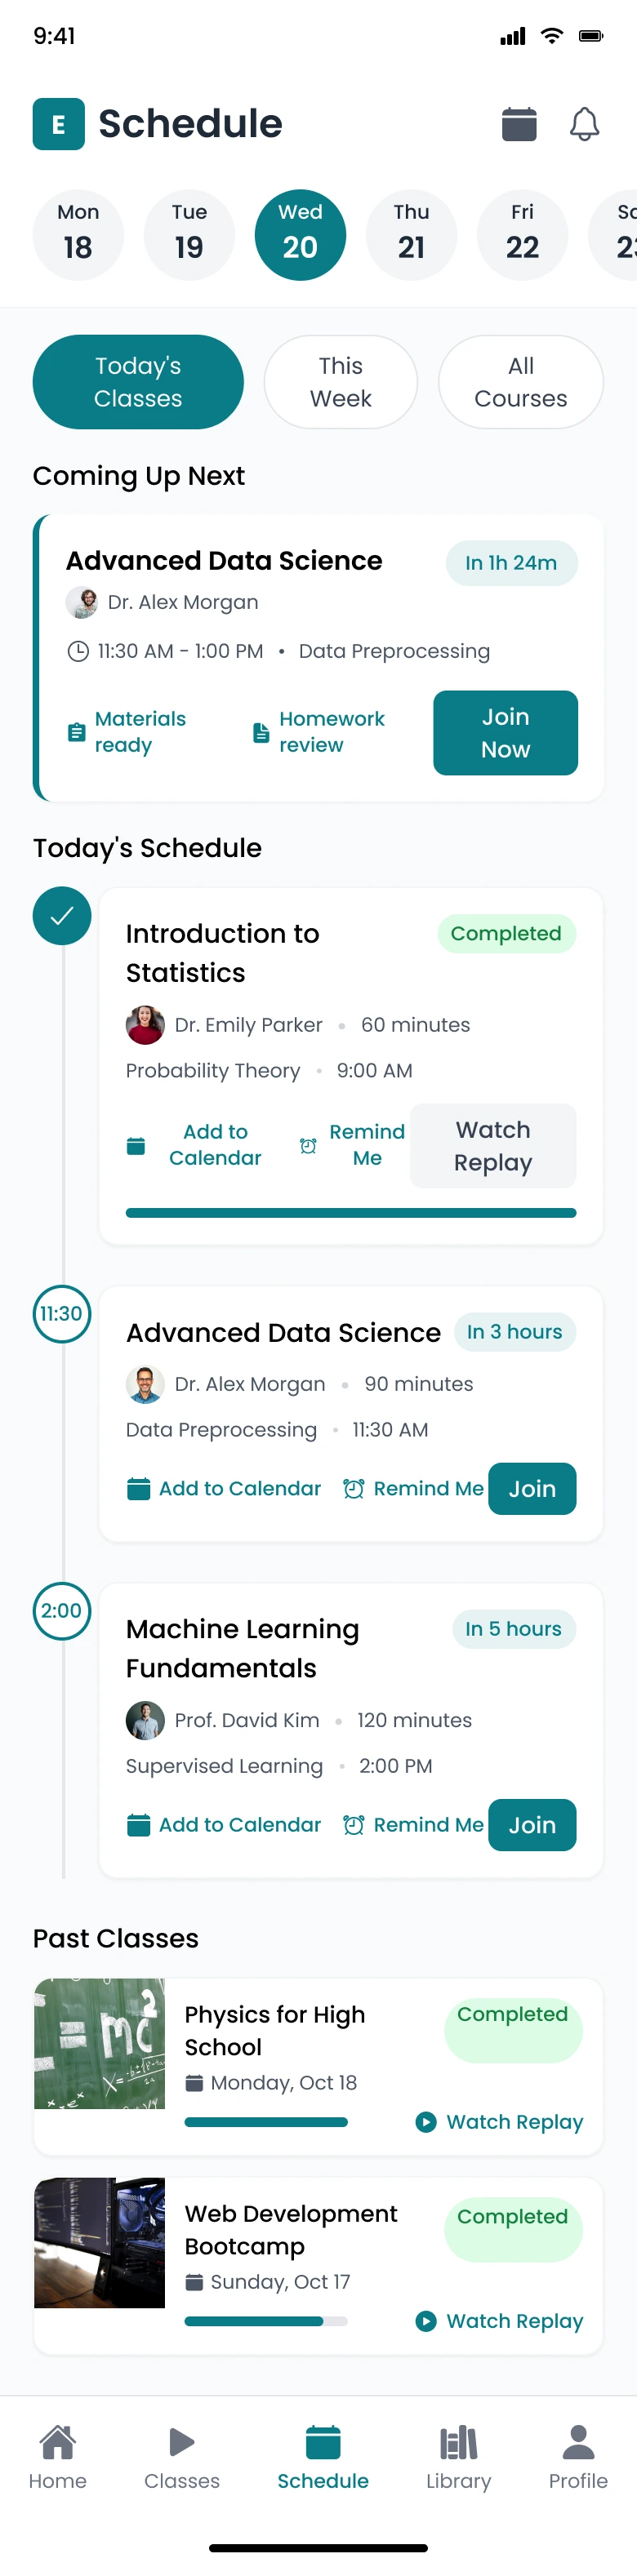The width and height of the screenshot is (637, 2576).
Task: Open Physics for High School thumbnail
Action: point(99,2043)
